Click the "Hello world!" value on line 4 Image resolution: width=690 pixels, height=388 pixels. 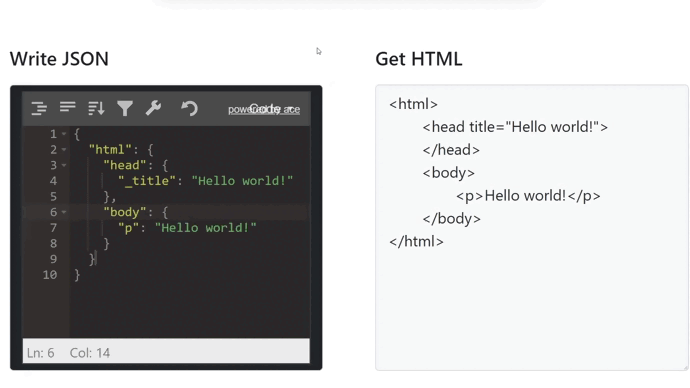coord(242,181)
